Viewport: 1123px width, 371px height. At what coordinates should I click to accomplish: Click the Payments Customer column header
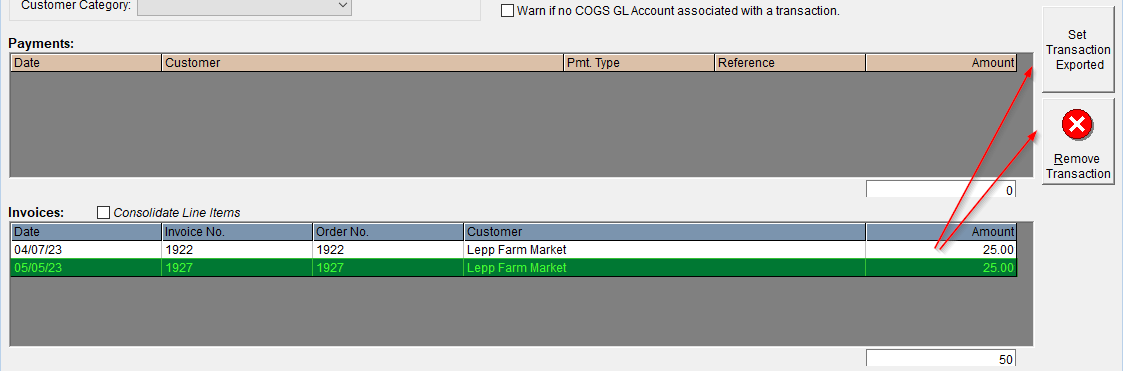pos(363,62)
